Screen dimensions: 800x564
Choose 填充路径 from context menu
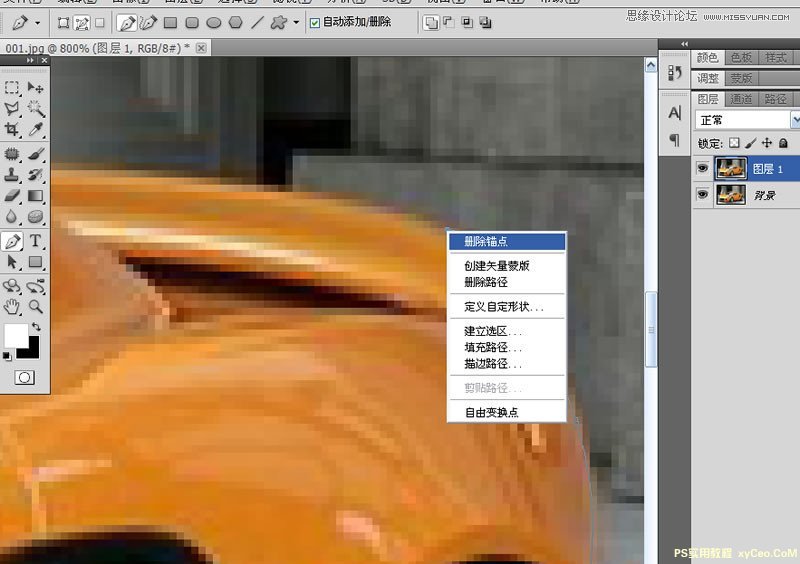click(507, 347)
